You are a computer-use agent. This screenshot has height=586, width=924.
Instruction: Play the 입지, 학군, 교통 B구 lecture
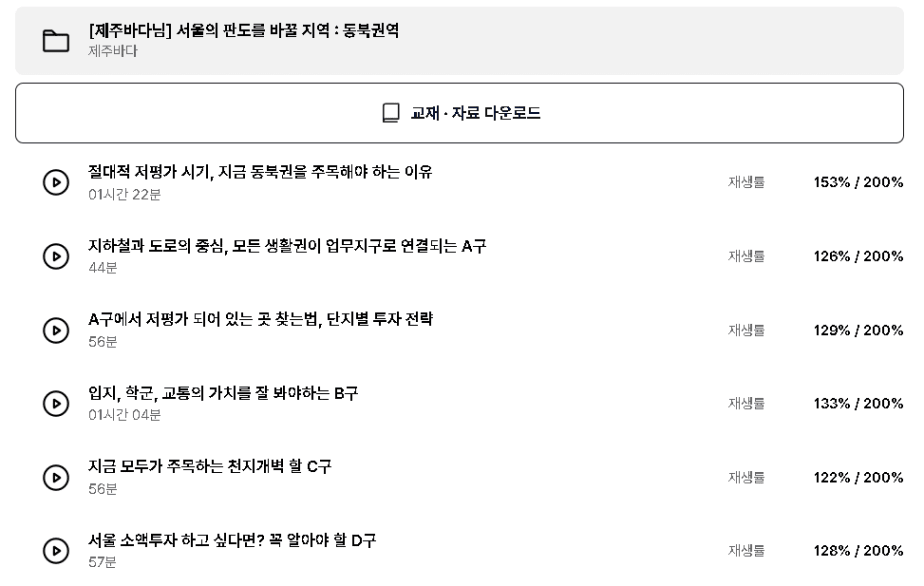pyautogui.click(x=56, y=403)
